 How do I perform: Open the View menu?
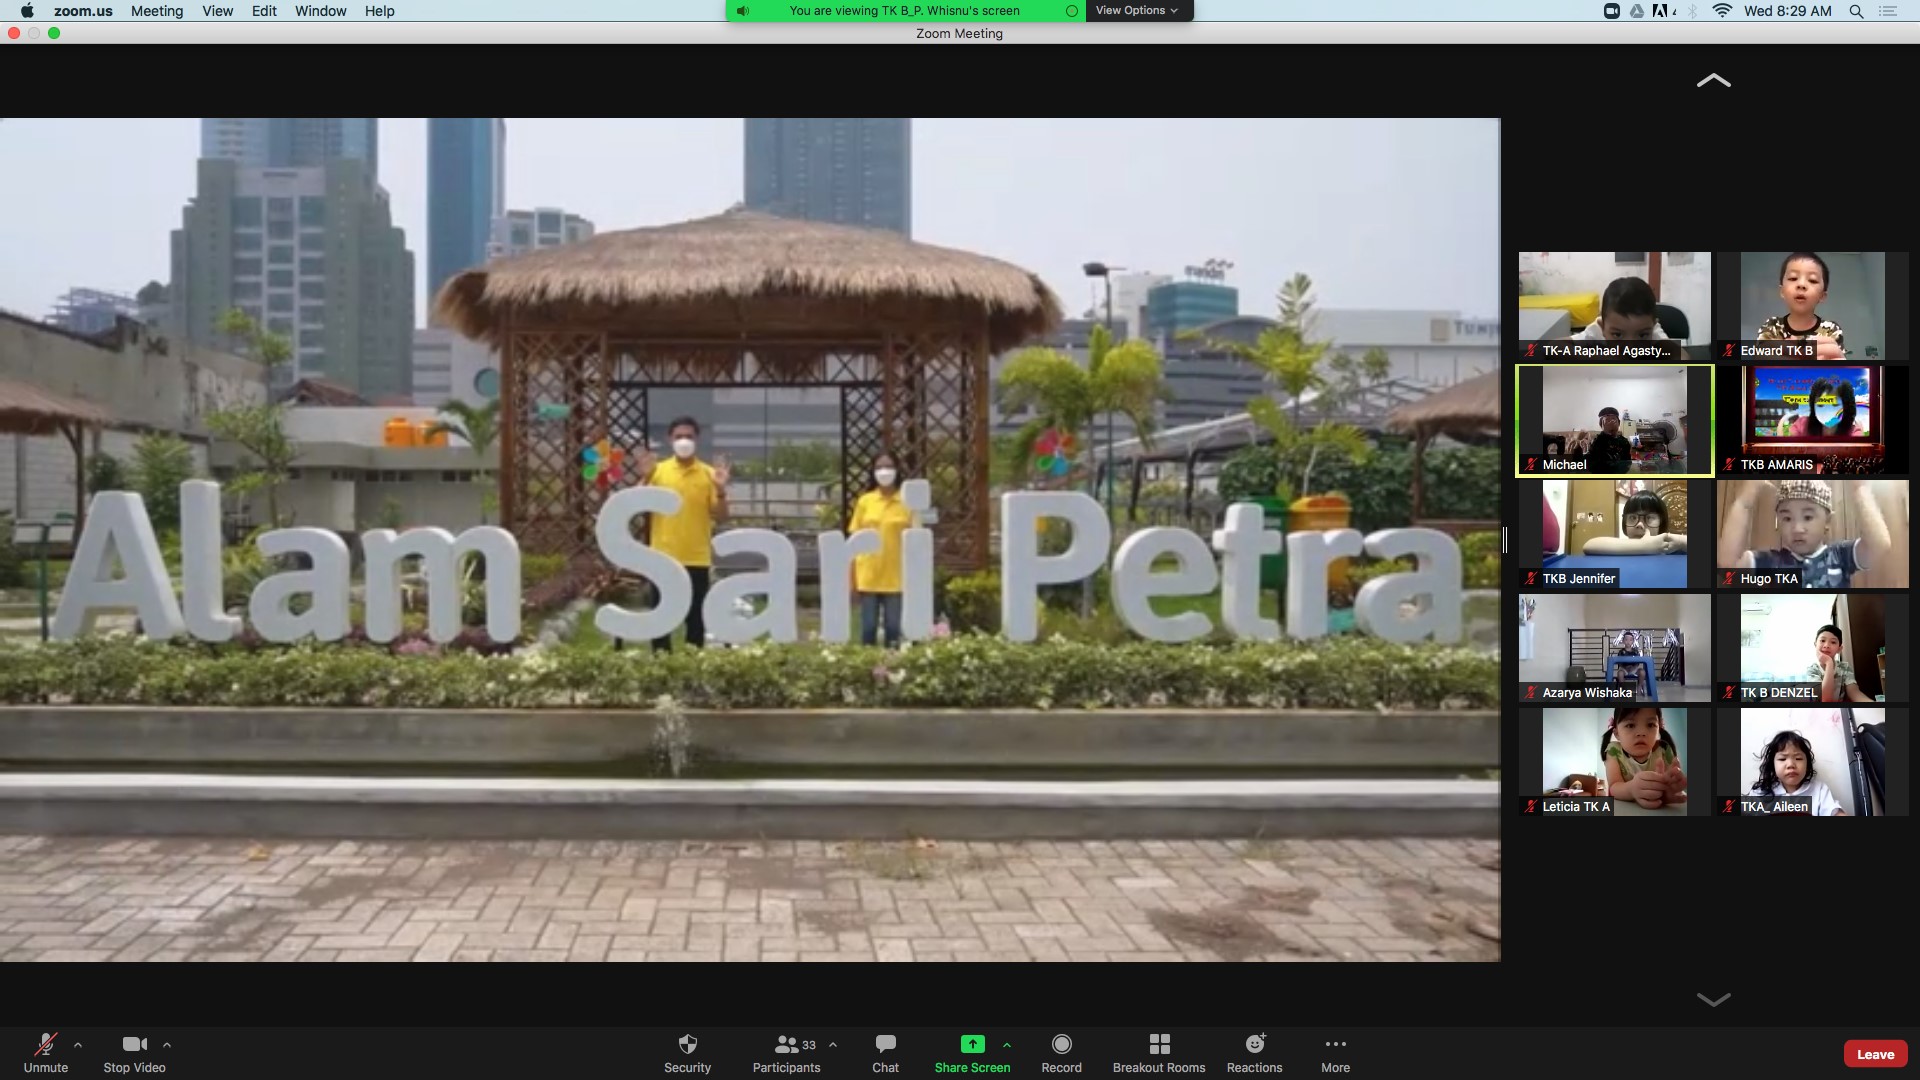click(x=217, y=11)
